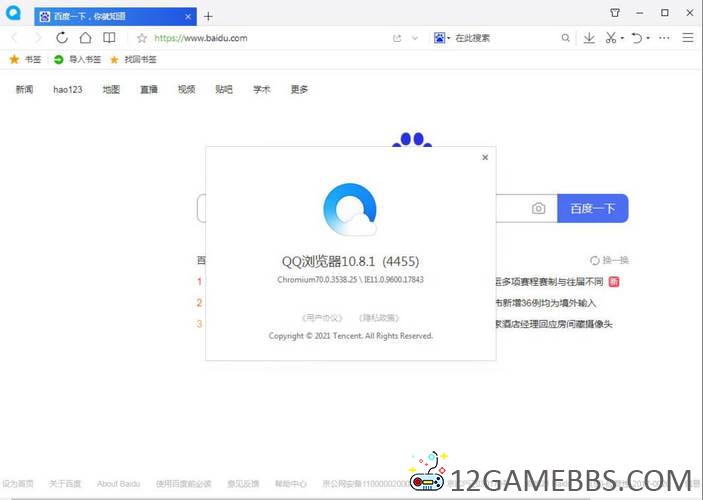Open the downloads icon
Viewport: 703px width, 500px height.
click(589, 38)
